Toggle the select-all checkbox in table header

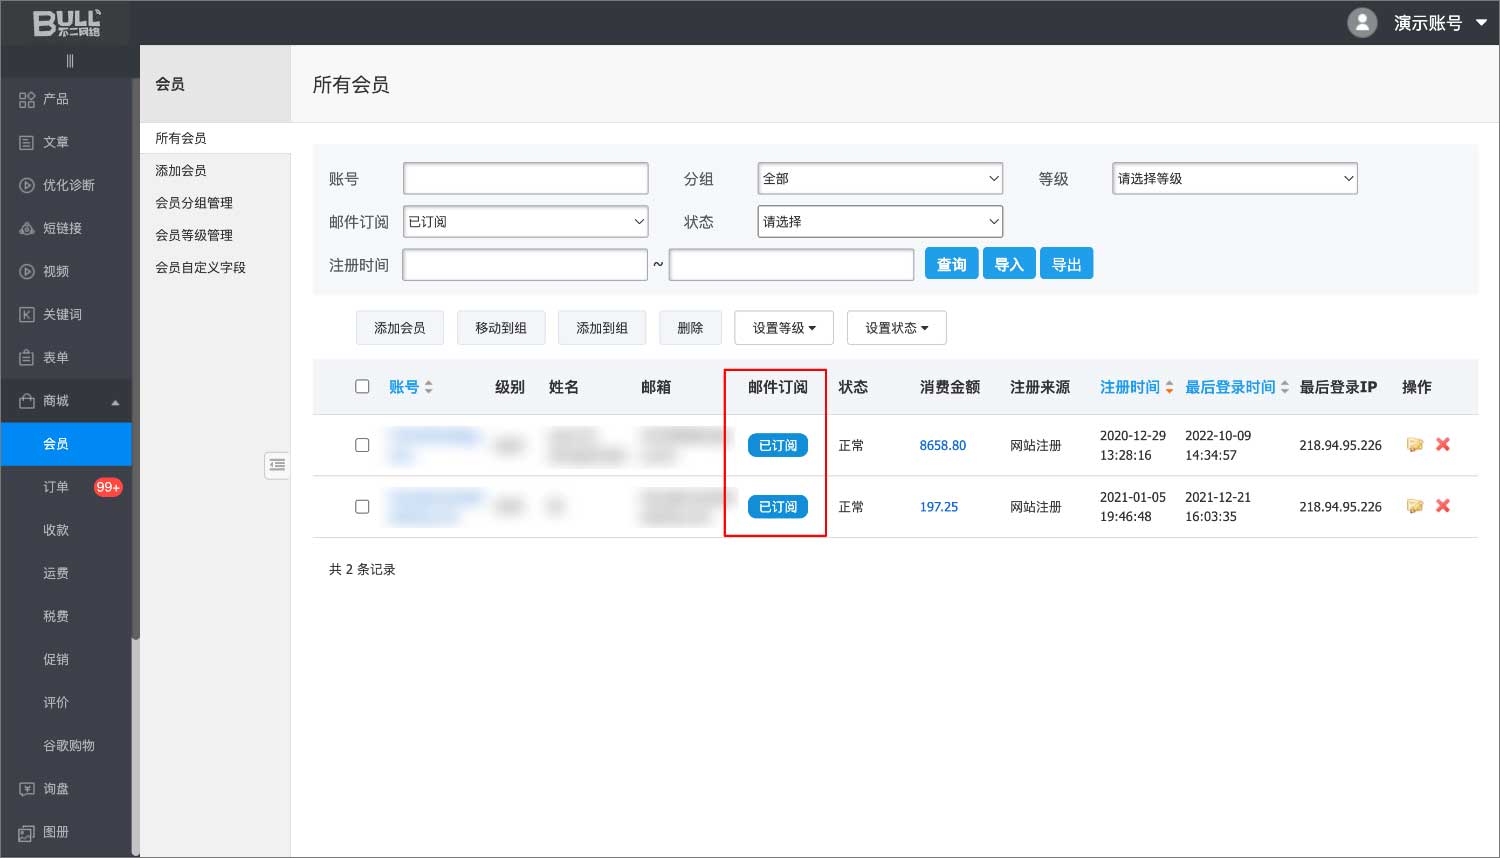[x=362, y=387]
